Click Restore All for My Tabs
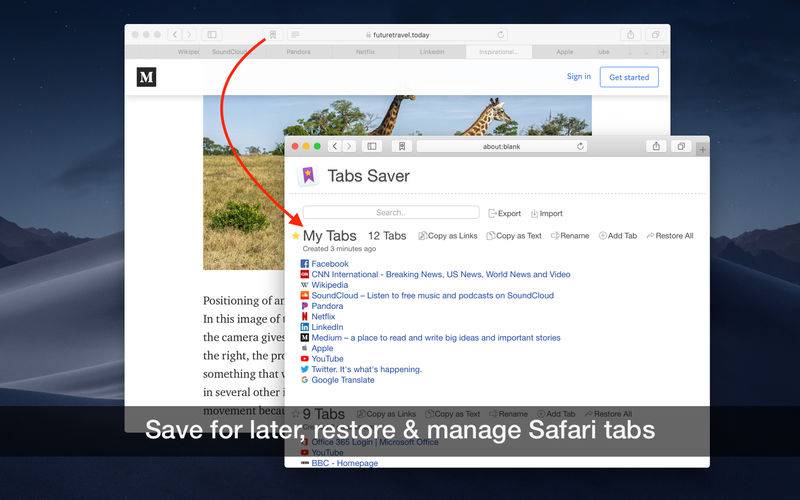800x500 pixels. pos(670,236)
